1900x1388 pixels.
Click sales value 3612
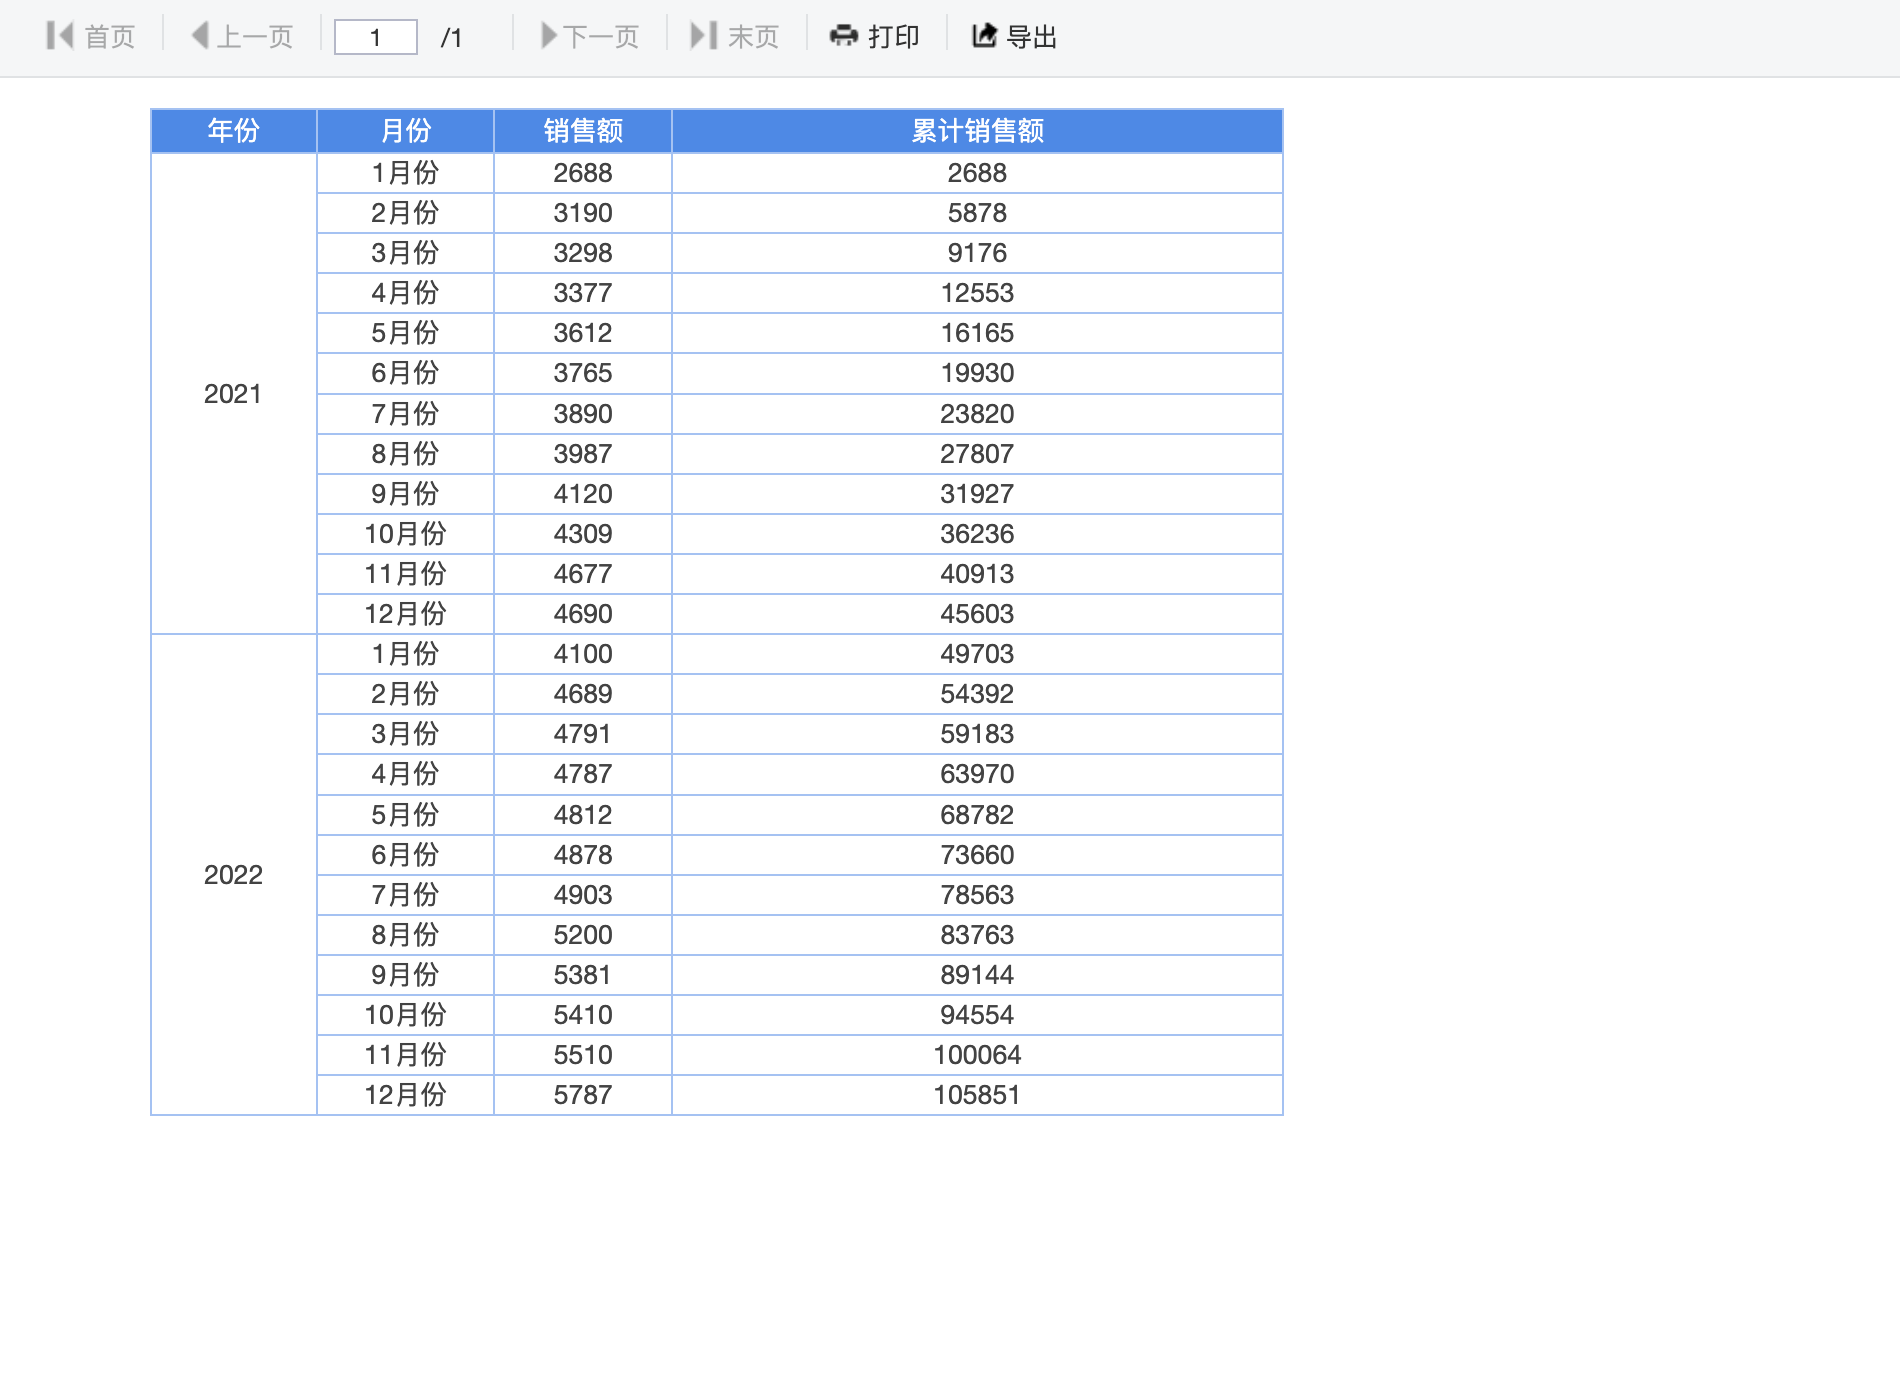click(x=583, y=333)
